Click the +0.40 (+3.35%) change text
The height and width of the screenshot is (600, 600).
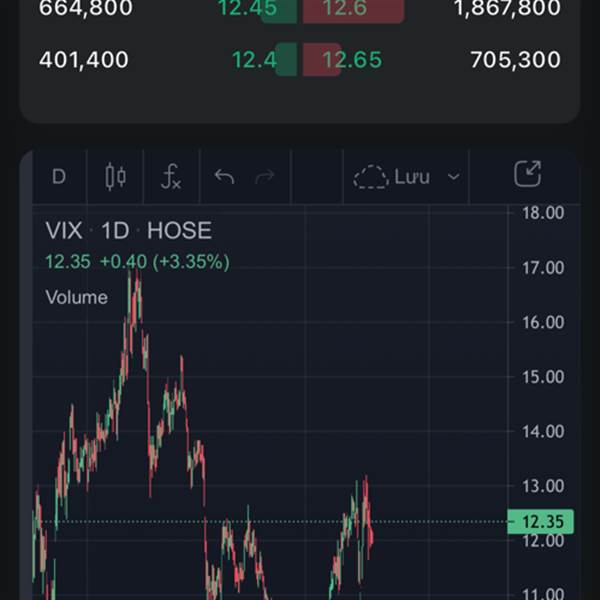click(x=165, y=262)
